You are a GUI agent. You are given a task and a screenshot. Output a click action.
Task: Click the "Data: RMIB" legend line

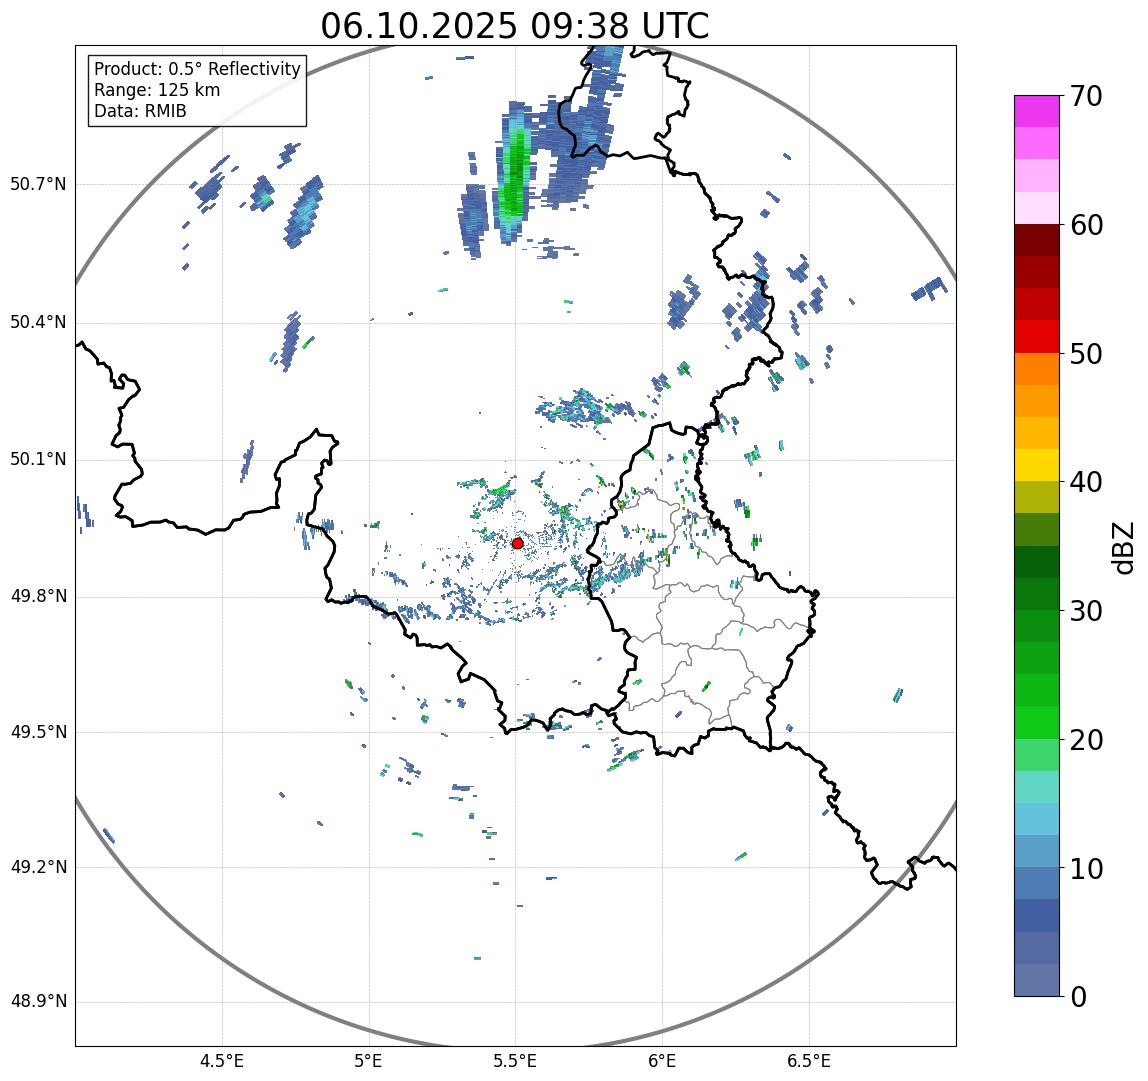140,111
